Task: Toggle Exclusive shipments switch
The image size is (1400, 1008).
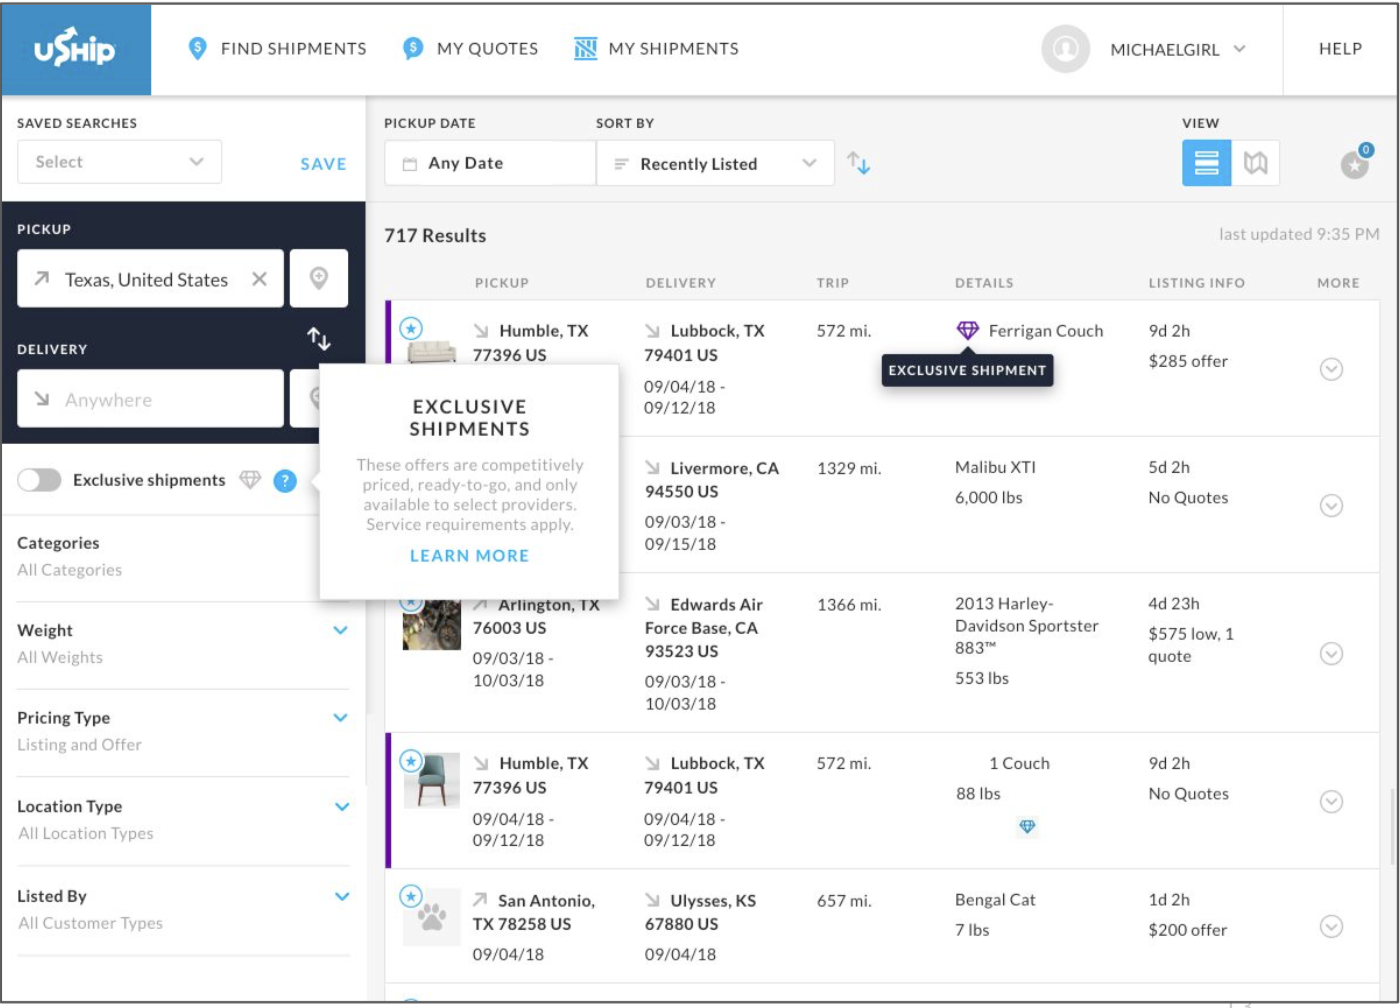Action: coord(39,480)
